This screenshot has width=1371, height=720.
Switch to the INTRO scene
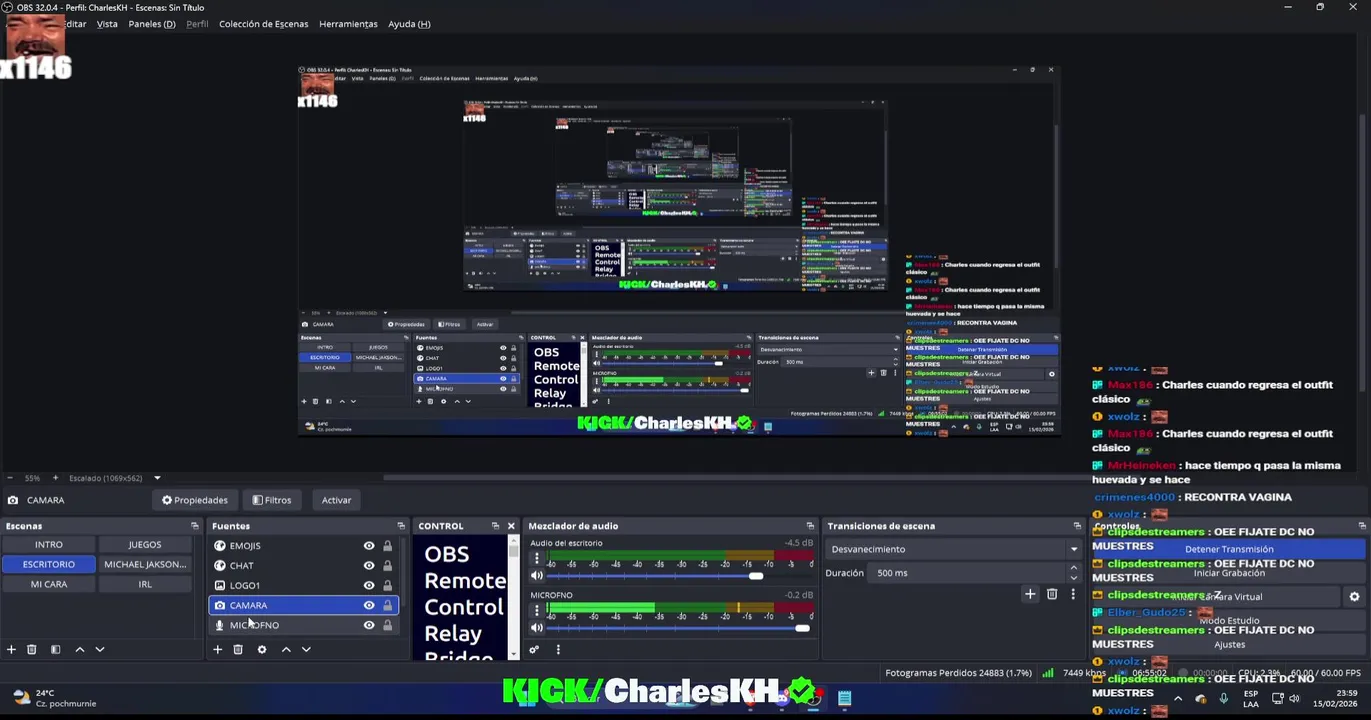[x=49, y=545]
